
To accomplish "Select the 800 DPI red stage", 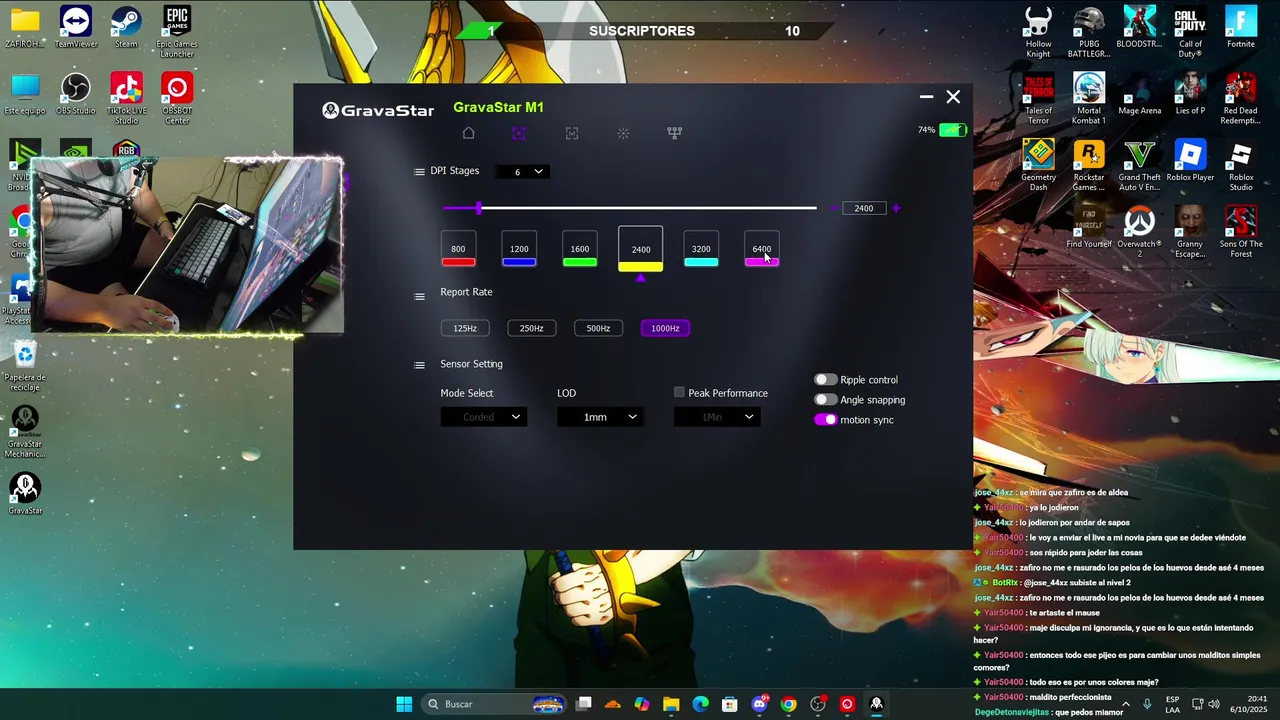I will point(458,249).
